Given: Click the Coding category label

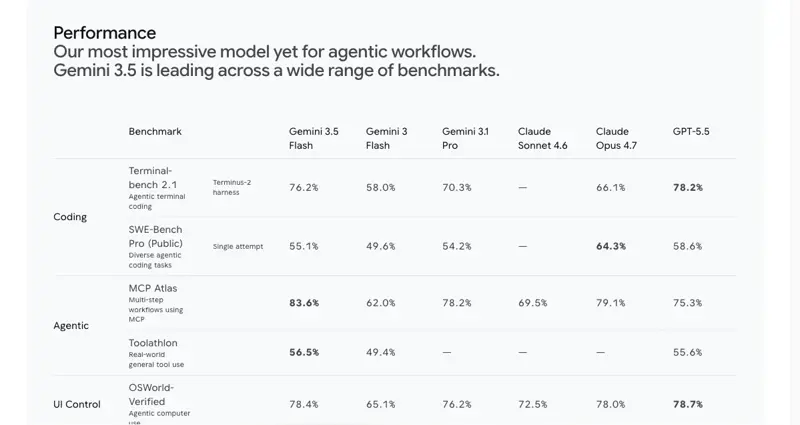Looking at the screenshot, I should [70, 217].
